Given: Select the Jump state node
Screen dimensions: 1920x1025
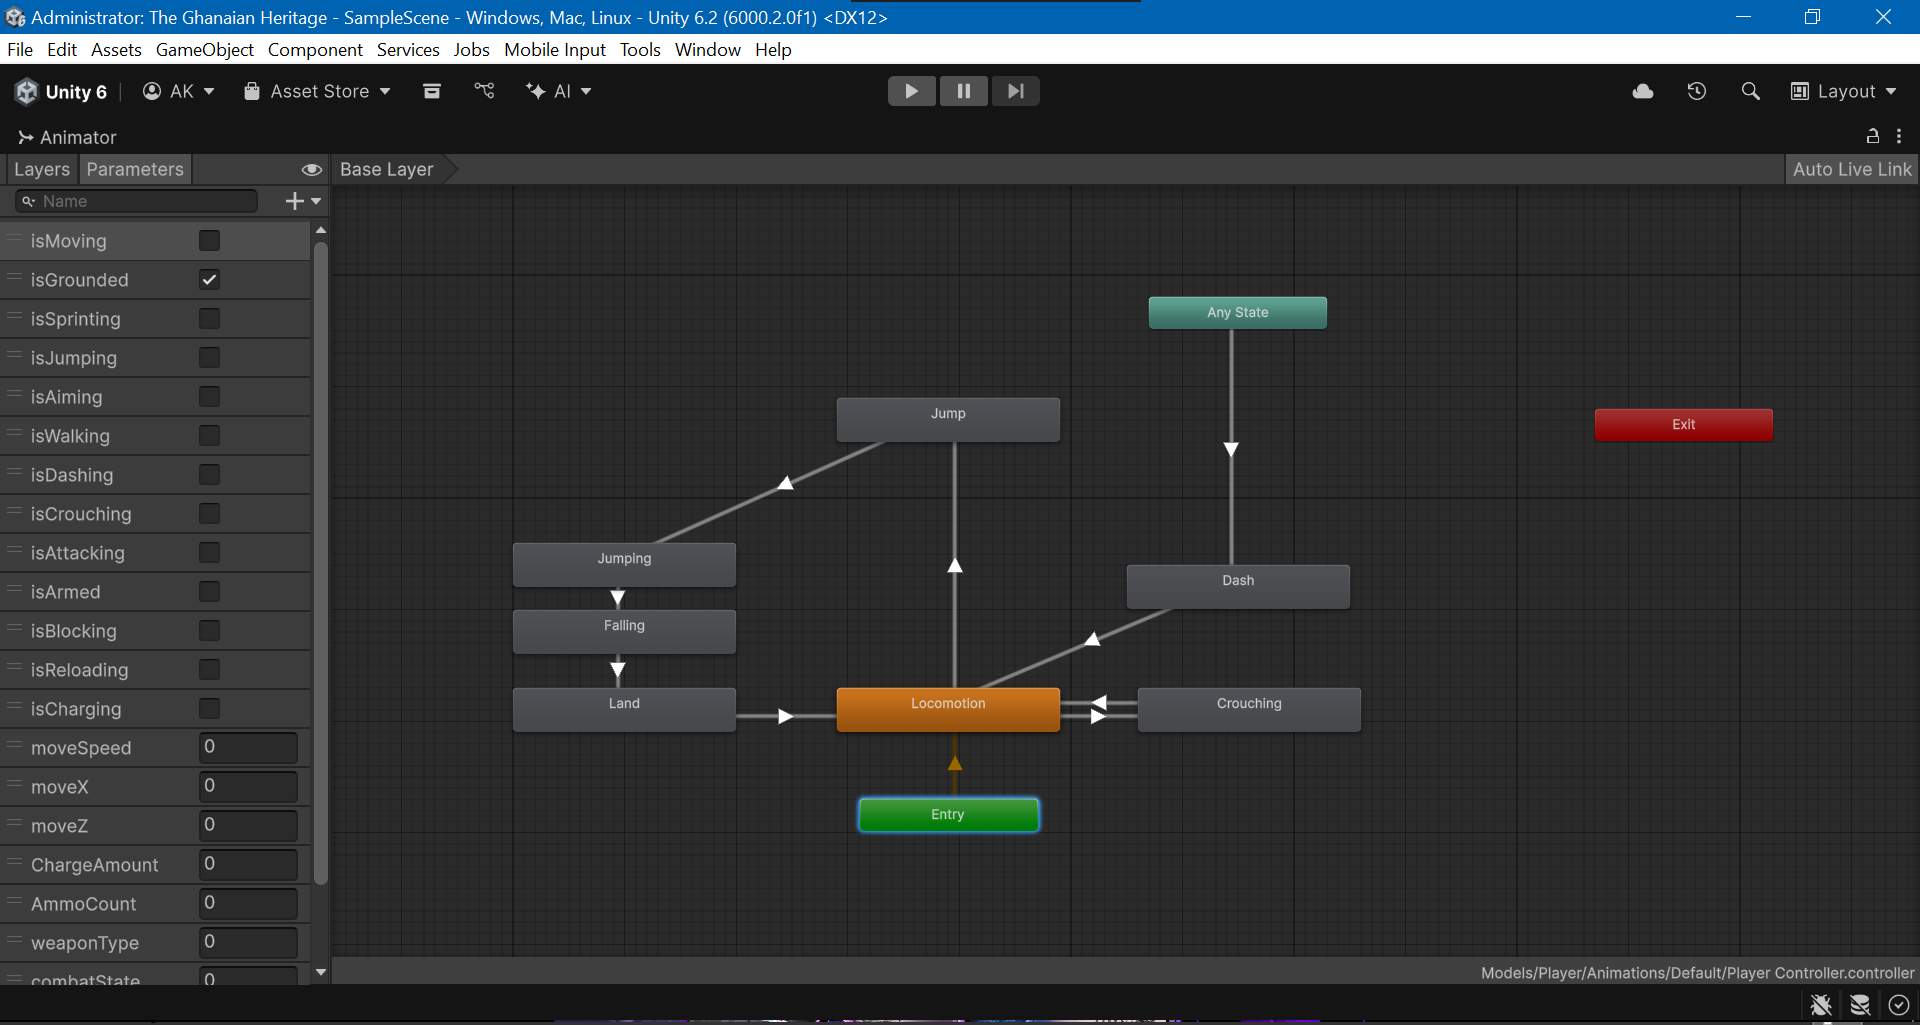Looking at the screenshot, I should click(948, 419).
